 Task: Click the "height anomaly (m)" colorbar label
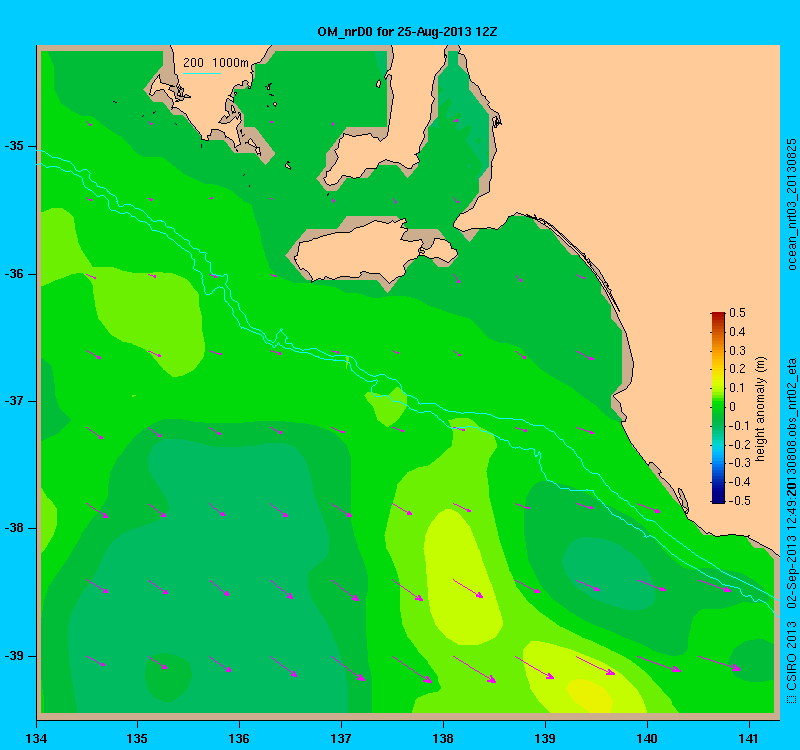[x=761, y=409]
